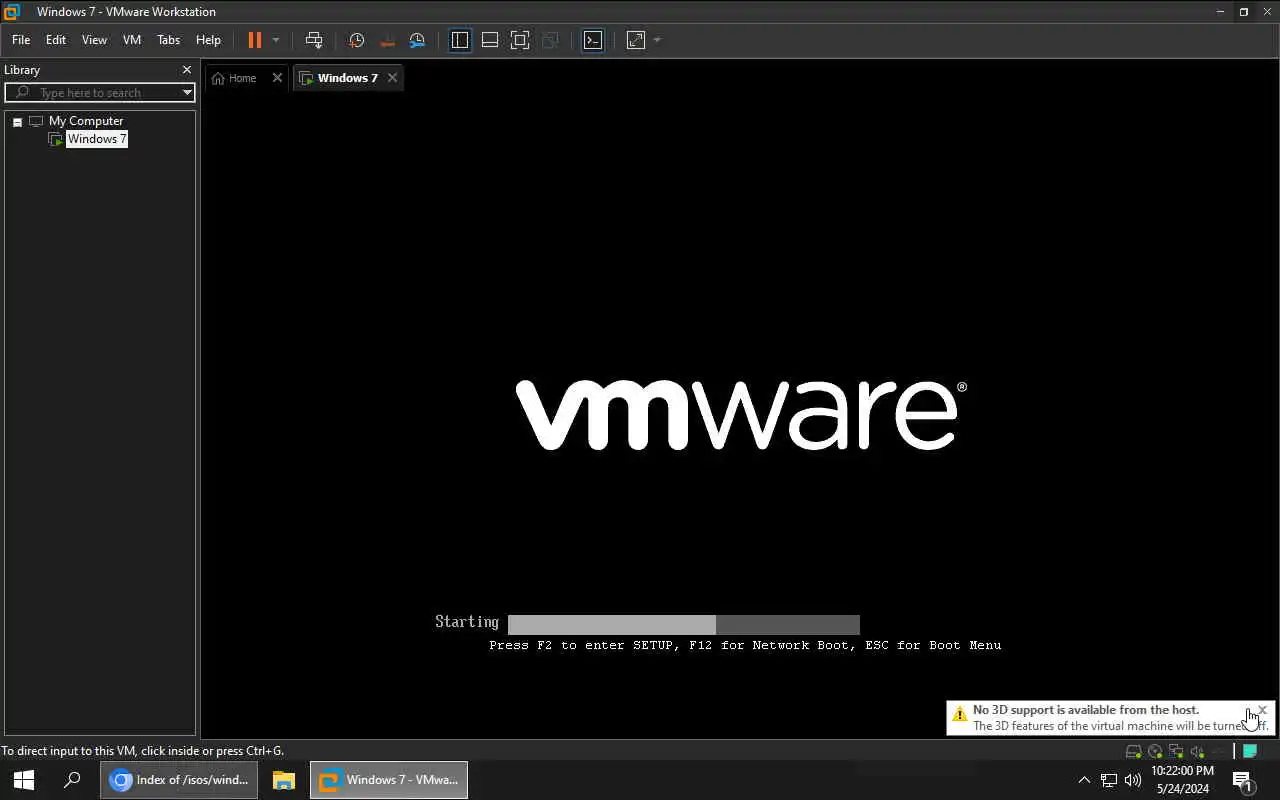Click the Revert to snapshot toolbar icon
1280x800 pixels.
tap(387, 40)
